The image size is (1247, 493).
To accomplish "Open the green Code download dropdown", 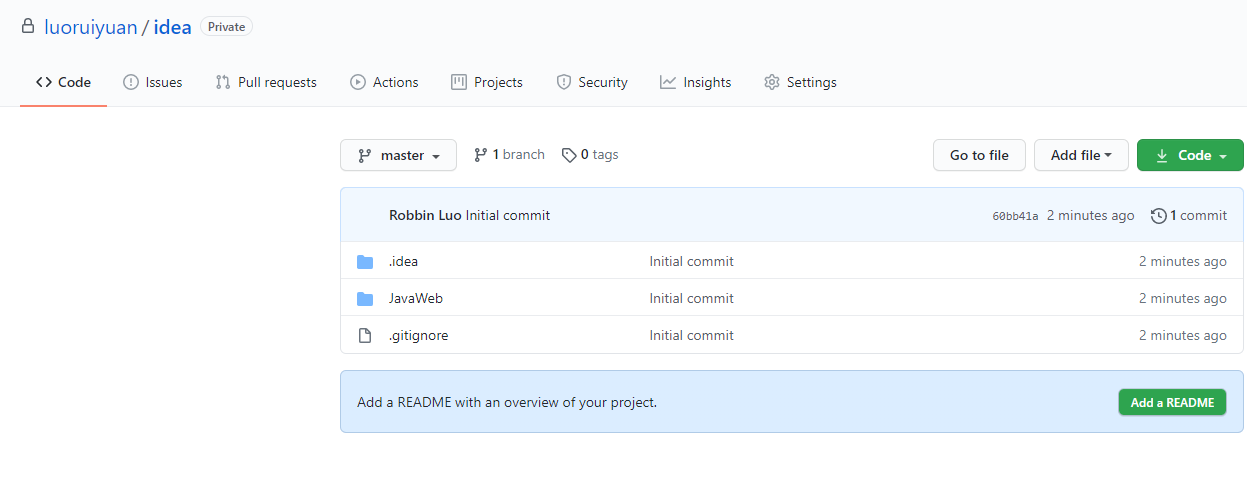I will tap(1190, 155).
